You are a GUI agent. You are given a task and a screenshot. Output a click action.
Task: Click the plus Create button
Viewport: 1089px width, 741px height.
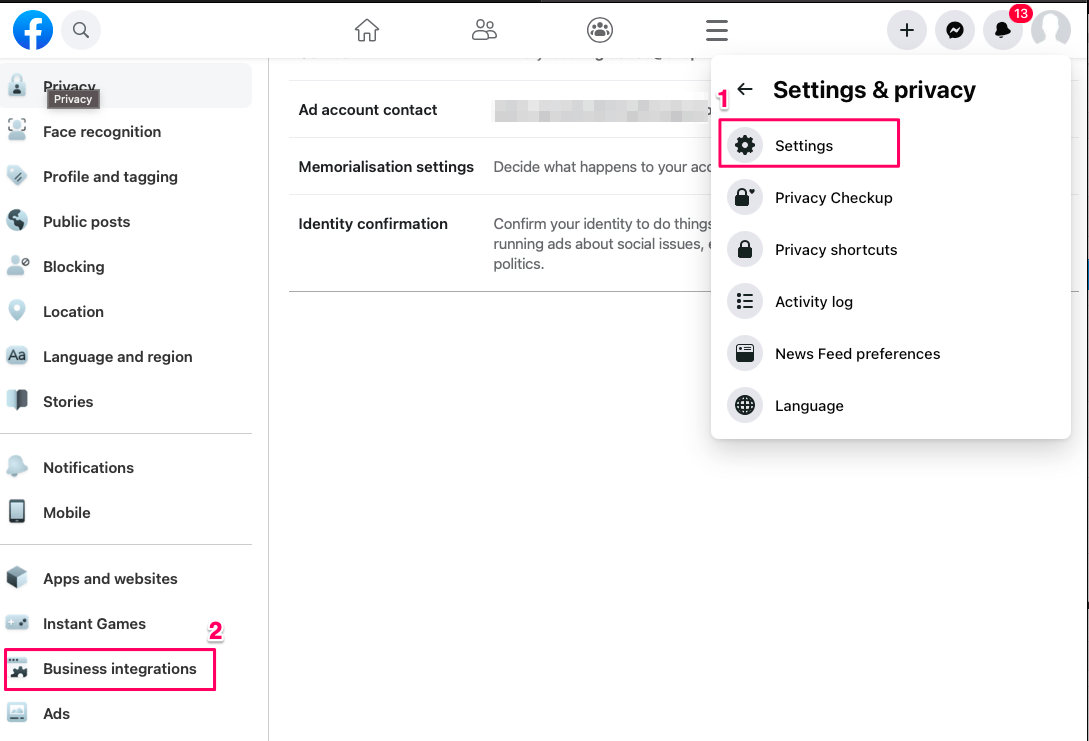[906, 30]
